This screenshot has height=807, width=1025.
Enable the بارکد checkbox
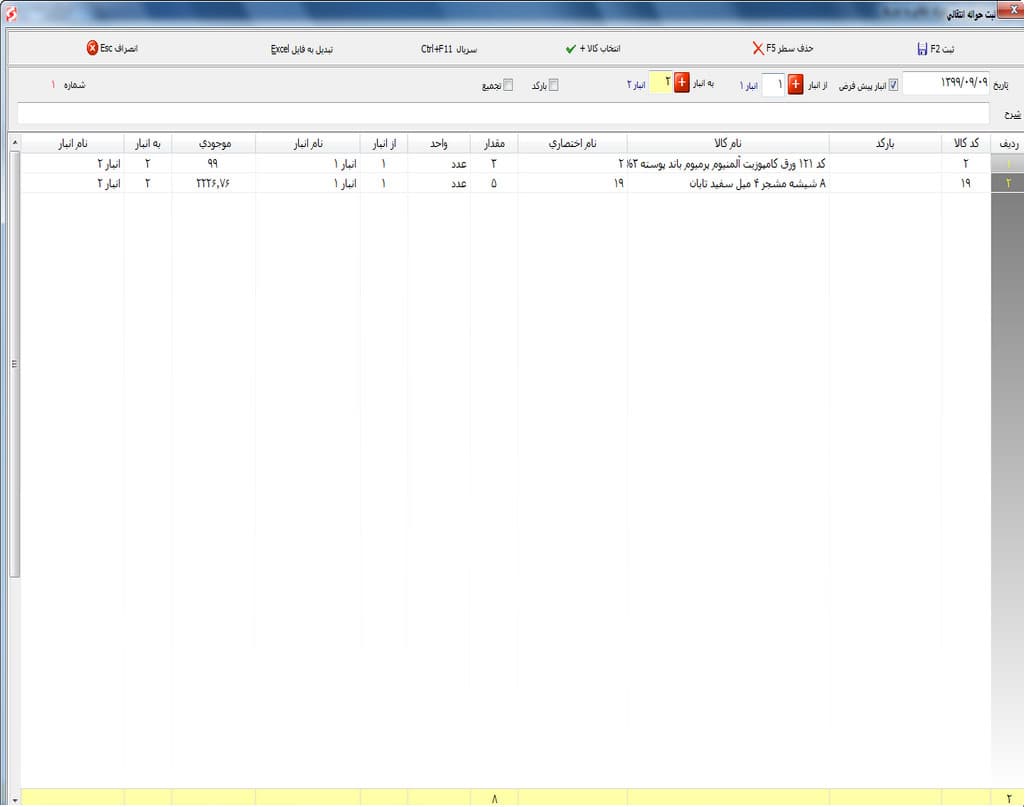[553, 85]
